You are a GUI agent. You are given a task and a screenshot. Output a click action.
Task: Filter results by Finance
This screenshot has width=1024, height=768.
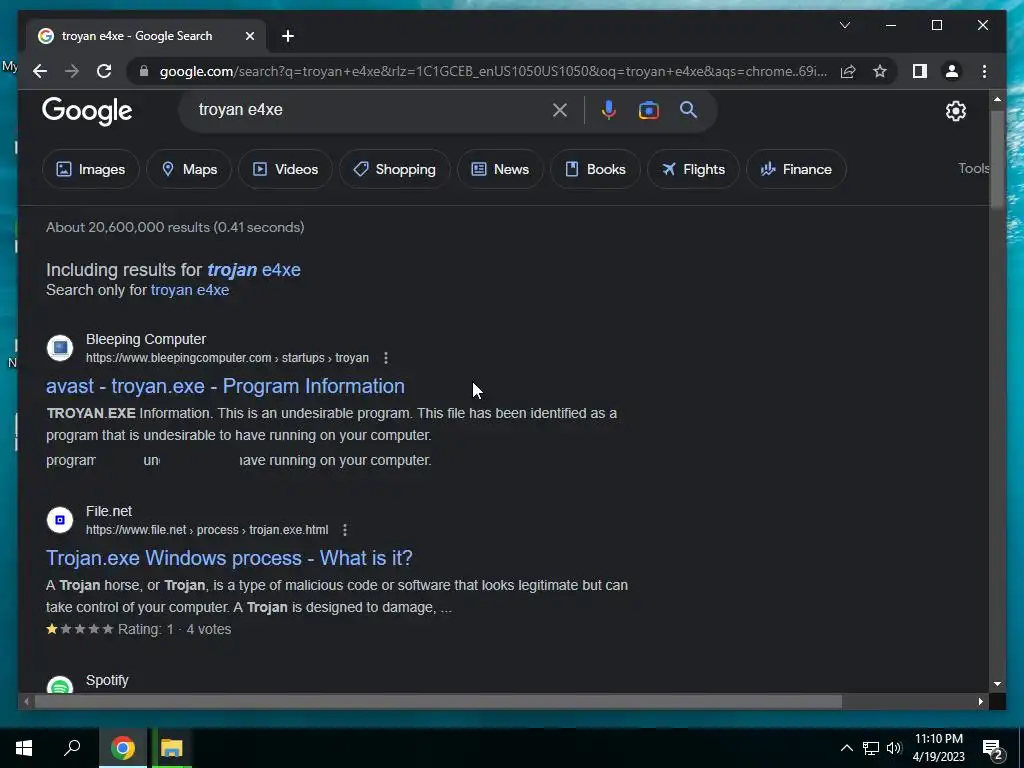pyautogui.click(x=796, y=169)
